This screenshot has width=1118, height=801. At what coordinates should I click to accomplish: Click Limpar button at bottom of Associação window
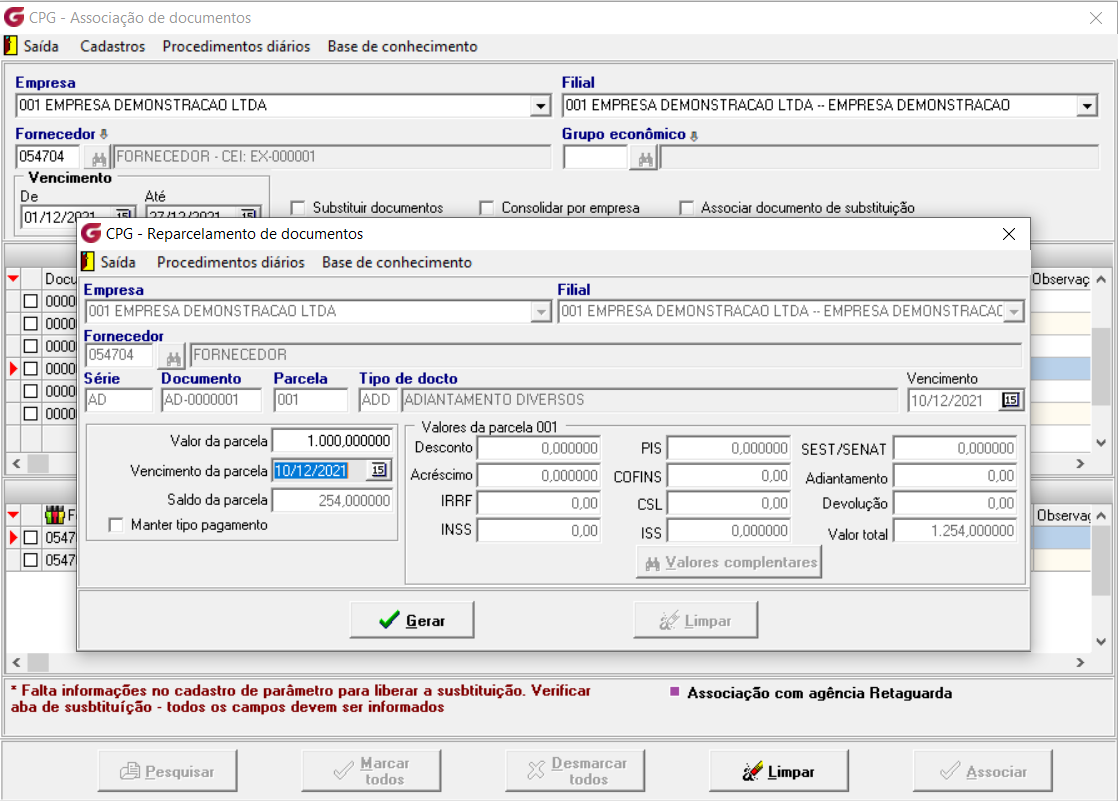point(779,770)
